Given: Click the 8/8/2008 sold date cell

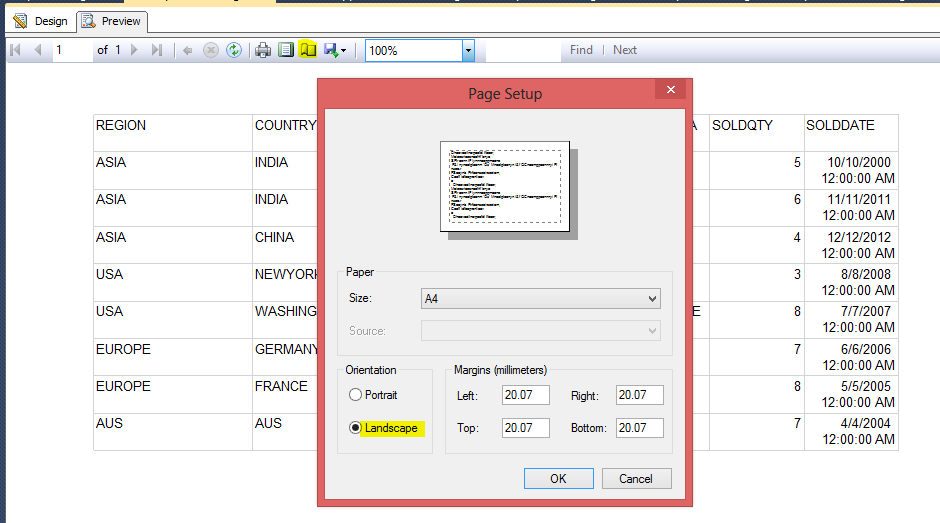Looking at the screenshot, I should point(851,282).
